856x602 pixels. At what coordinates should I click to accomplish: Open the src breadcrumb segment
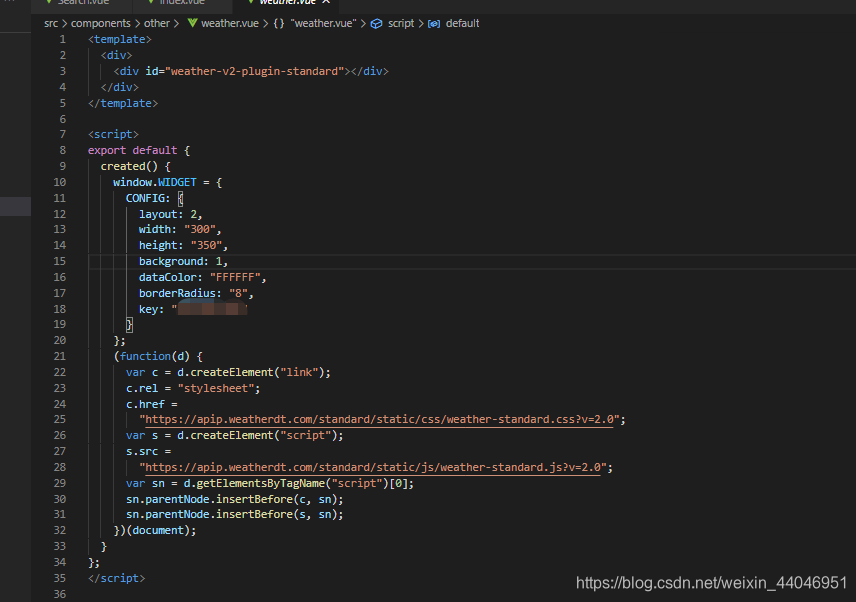point(51,23)
